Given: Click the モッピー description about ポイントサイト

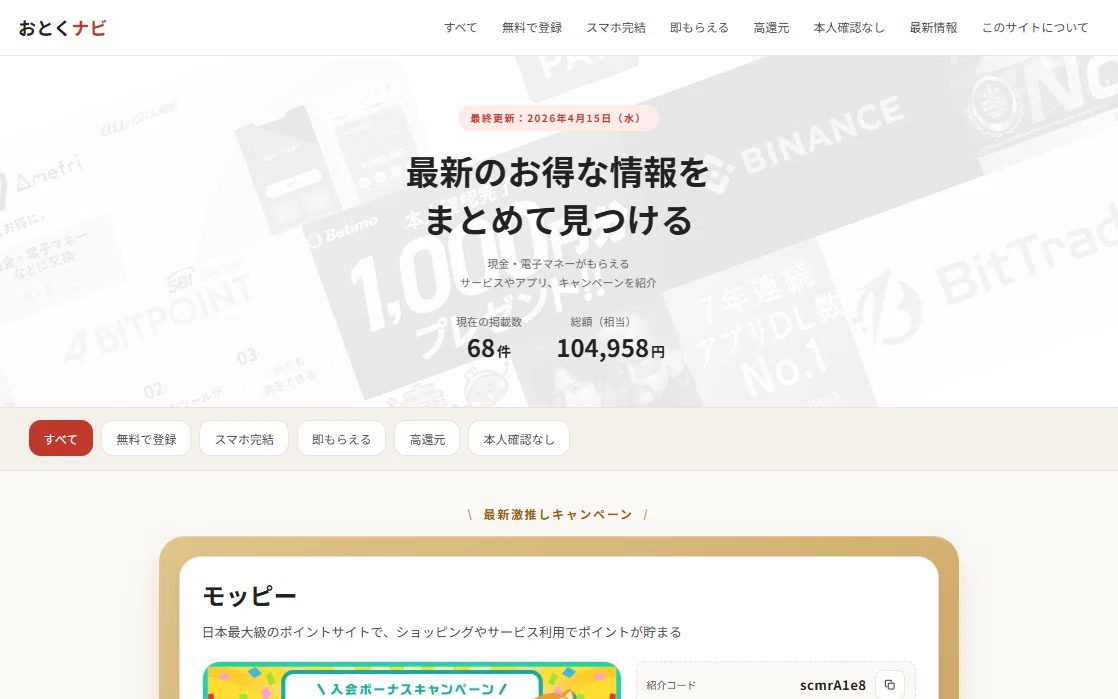Looking at the screenshot, I should [442, 632].
